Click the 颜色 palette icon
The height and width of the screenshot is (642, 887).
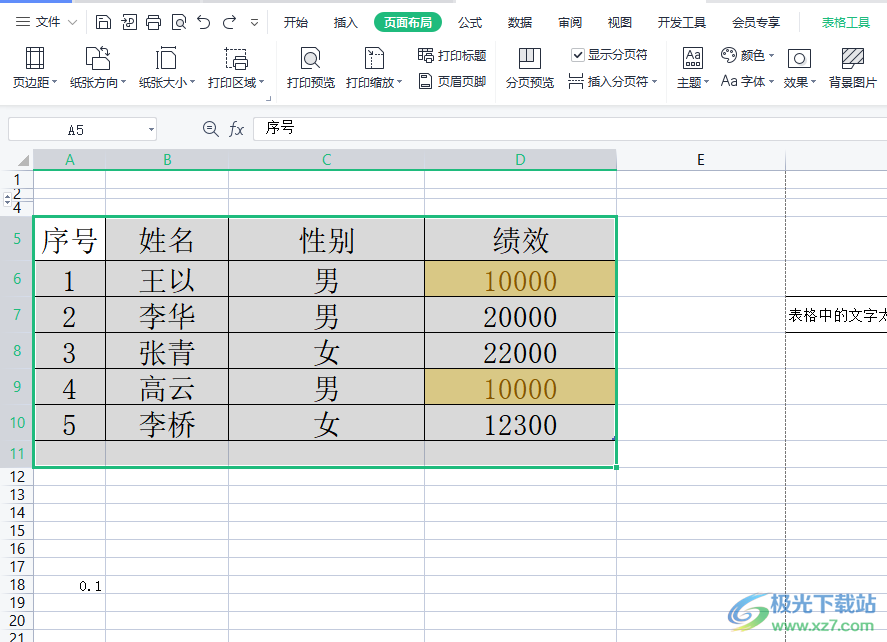[x=729, y=55]
